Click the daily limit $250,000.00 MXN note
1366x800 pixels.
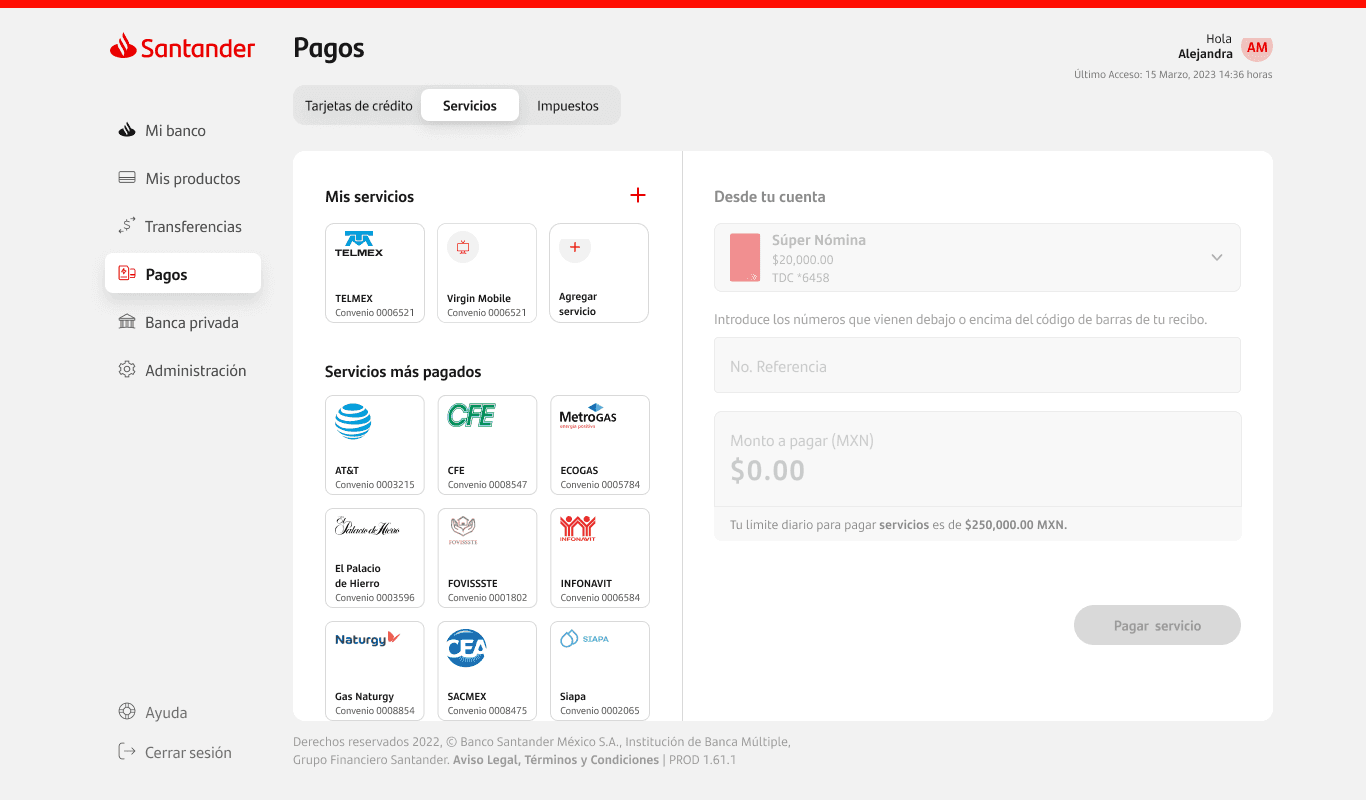click(x=898, y=524)
